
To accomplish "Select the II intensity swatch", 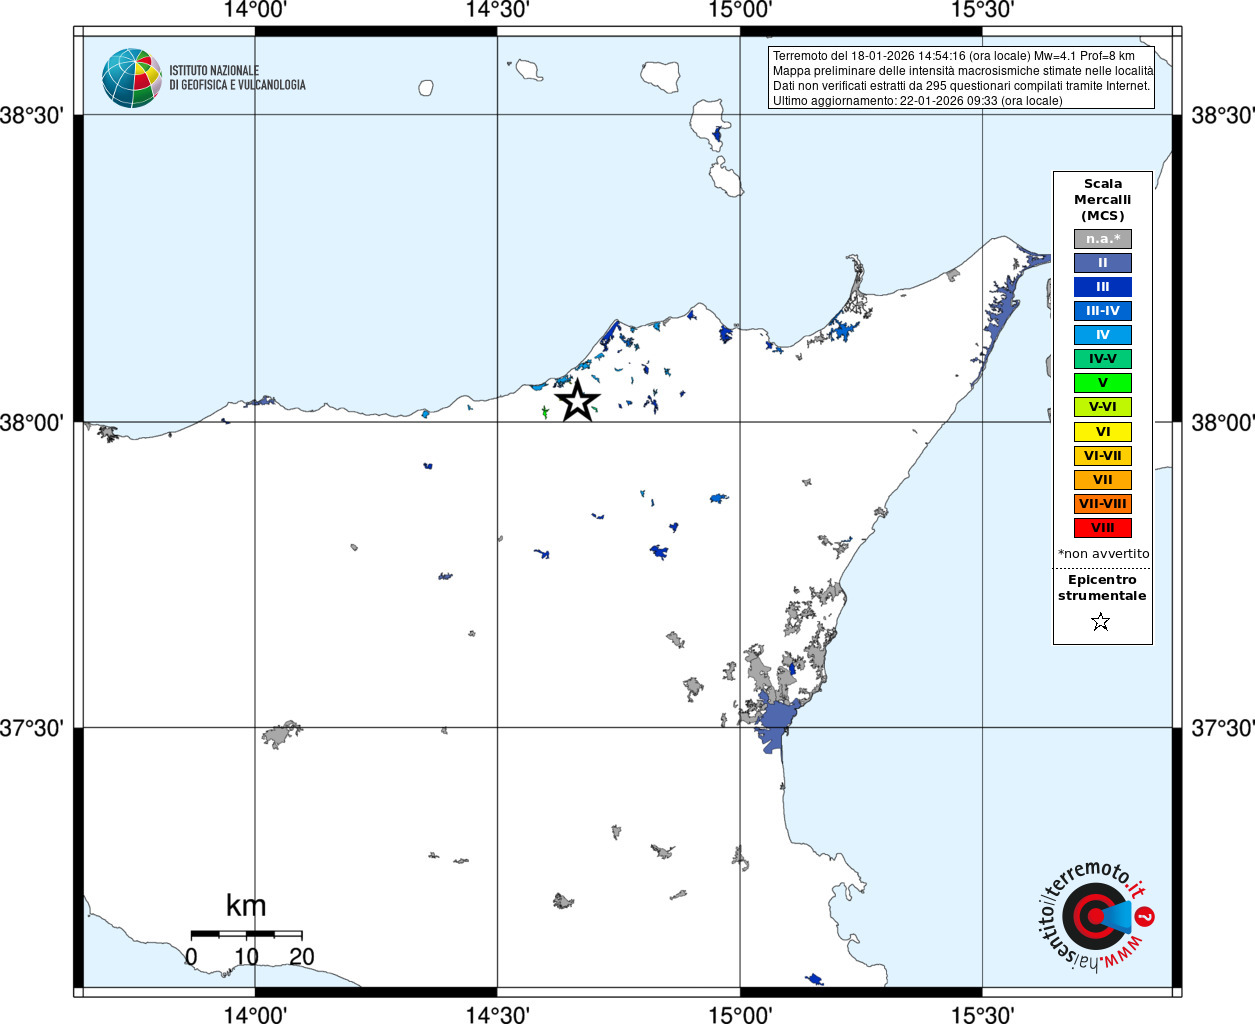I will tap(1103, 263).
